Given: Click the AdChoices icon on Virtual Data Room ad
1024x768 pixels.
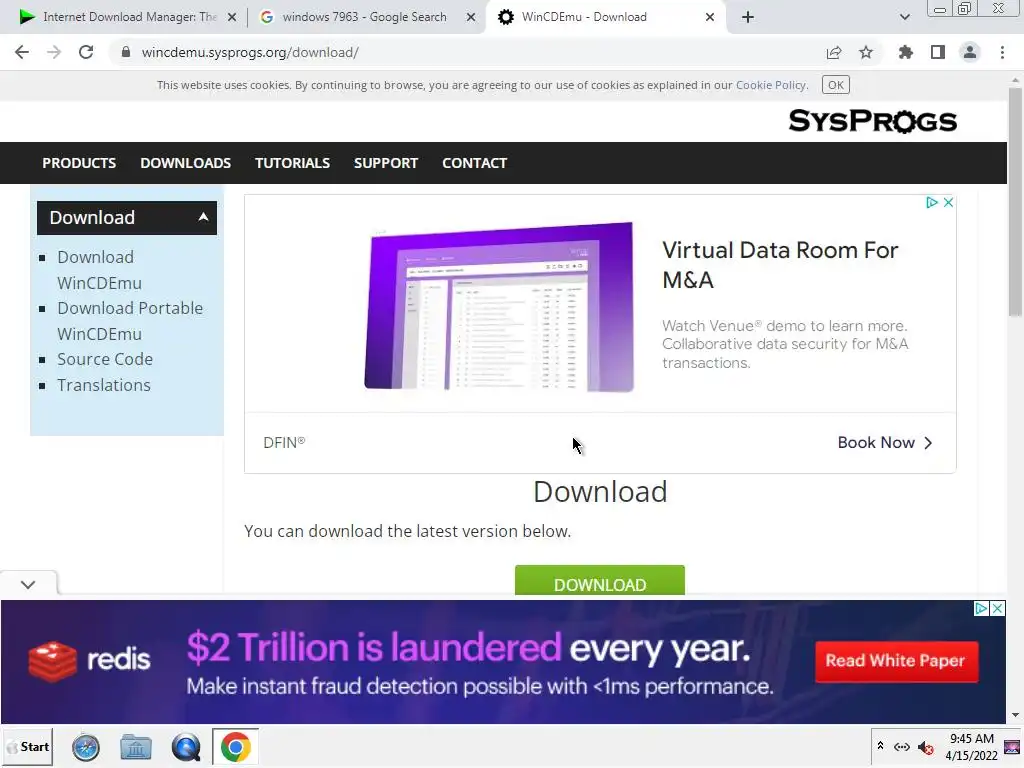Looking at the screenshot, I should click(932, 202).
